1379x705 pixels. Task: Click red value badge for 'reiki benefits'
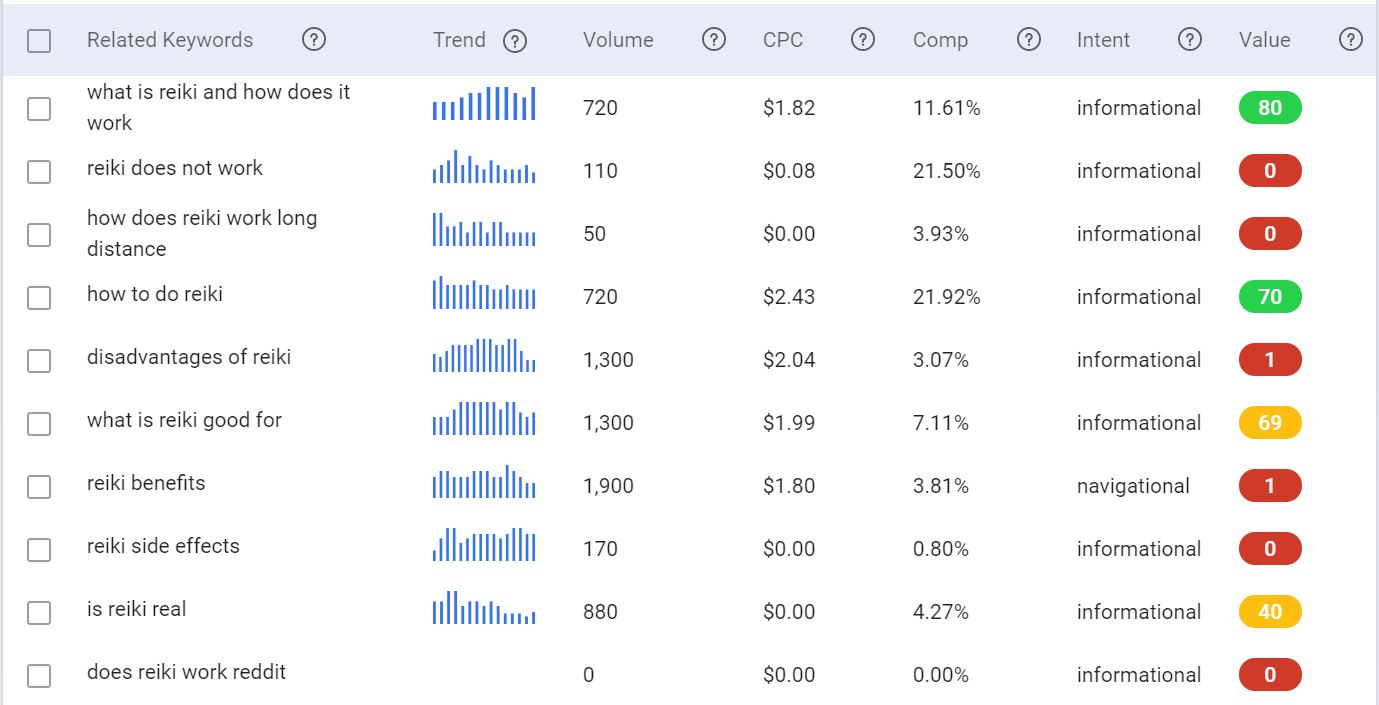1270,486
